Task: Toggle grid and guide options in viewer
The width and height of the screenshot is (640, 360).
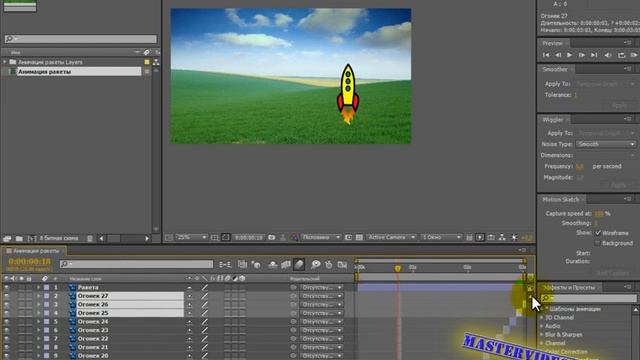Action: tap(215, 237)
